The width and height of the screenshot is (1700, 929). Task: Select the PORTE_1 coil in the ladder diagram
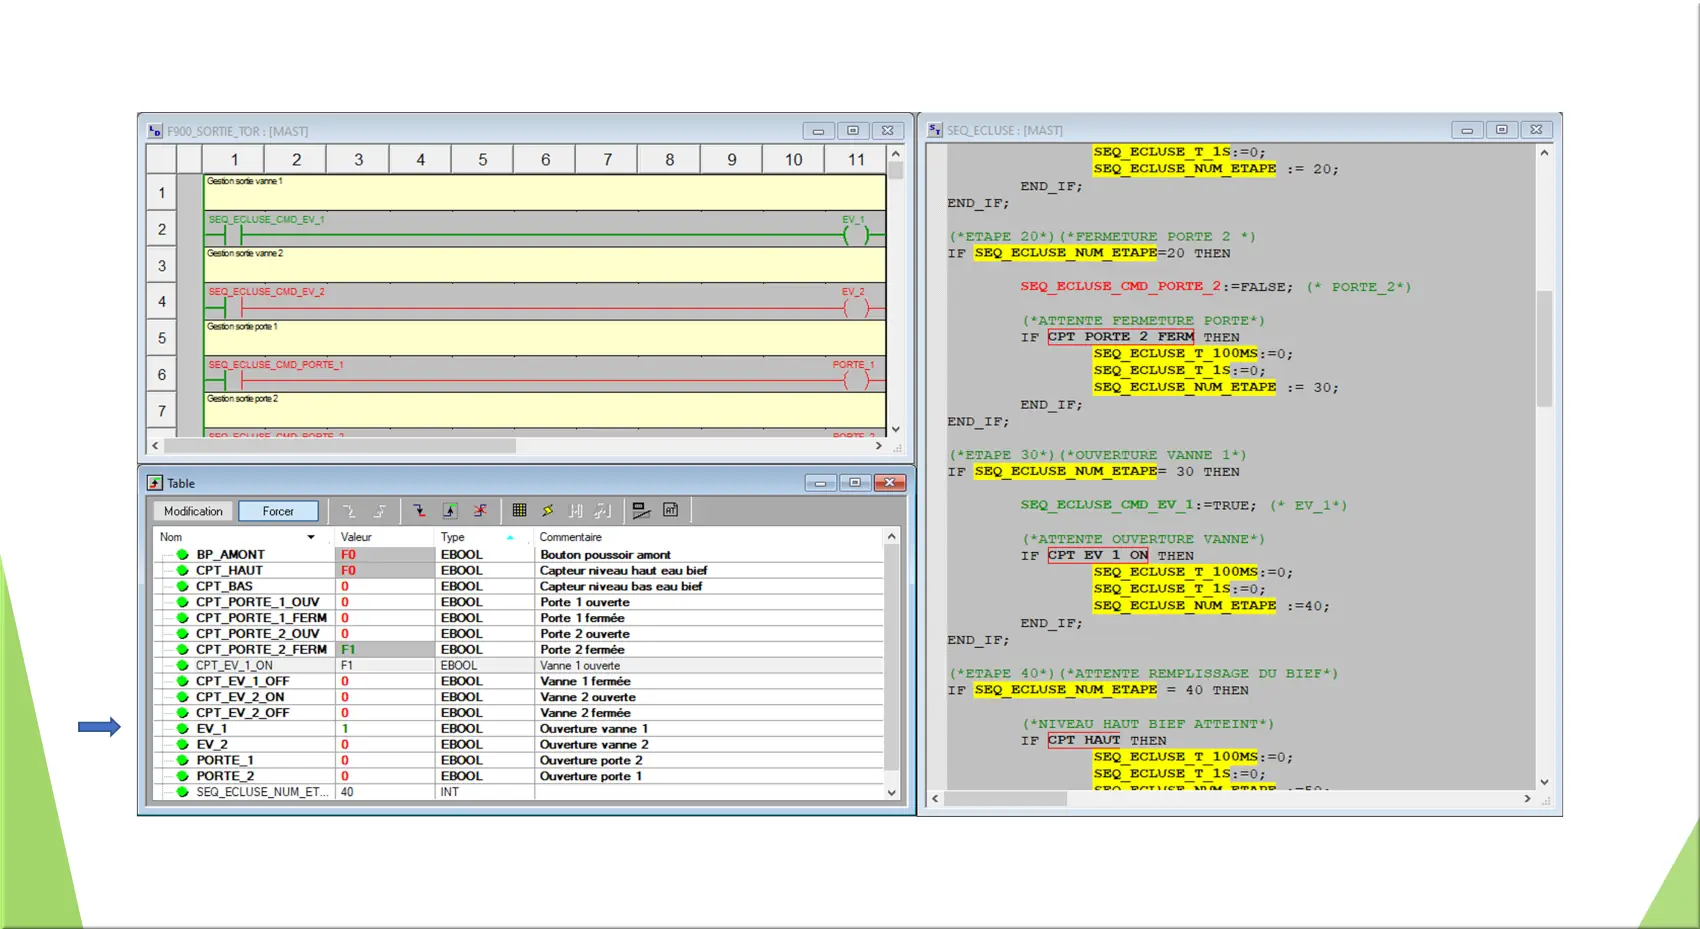tap(856, 380)
